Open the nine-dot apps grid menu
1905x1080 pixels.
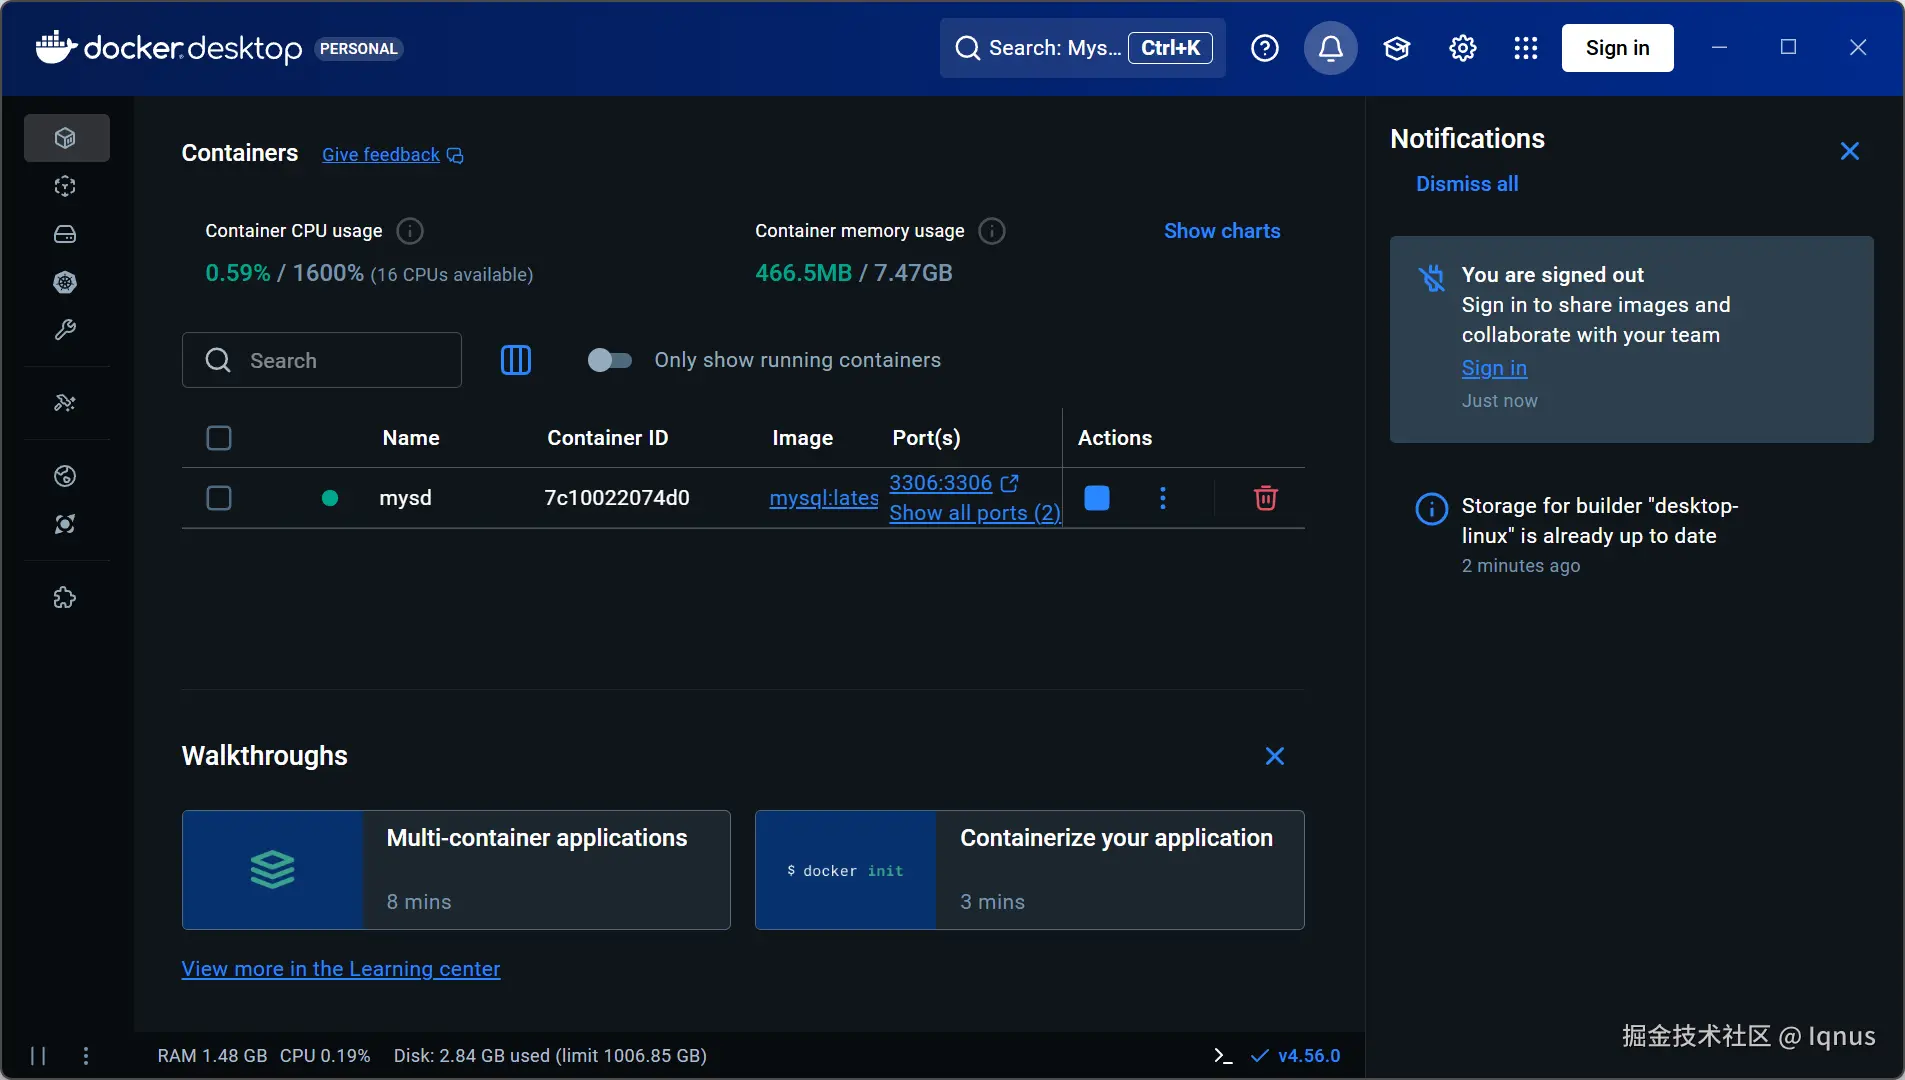coord(1526,48)
